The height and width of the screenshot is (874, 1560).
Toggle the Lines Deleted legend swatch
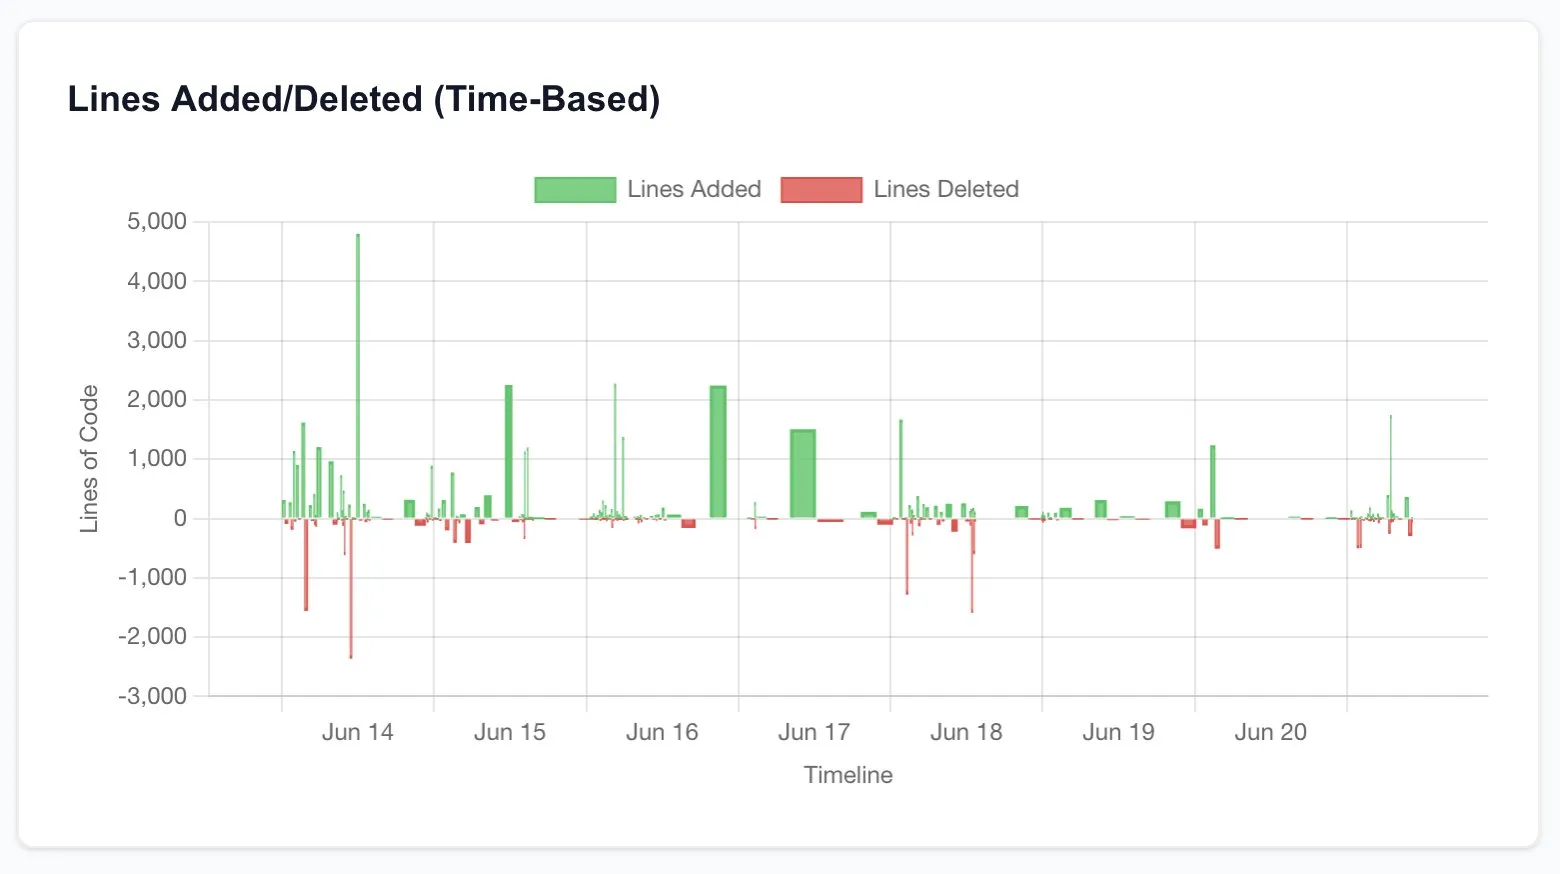click(821, 190)
